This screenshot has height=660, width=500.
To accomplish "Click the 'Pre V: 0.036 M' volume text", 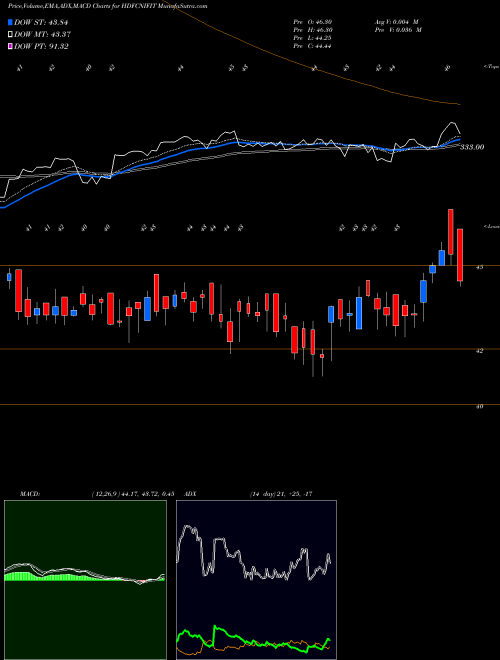I will pos(398,30).
